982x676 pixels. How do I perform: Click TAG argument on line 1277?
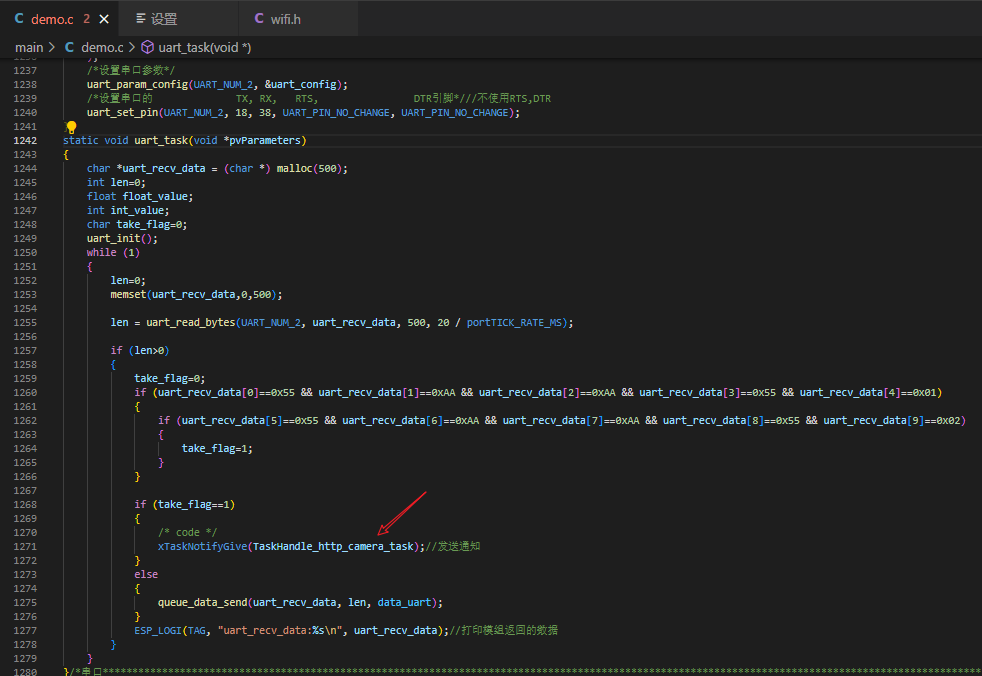197,631
